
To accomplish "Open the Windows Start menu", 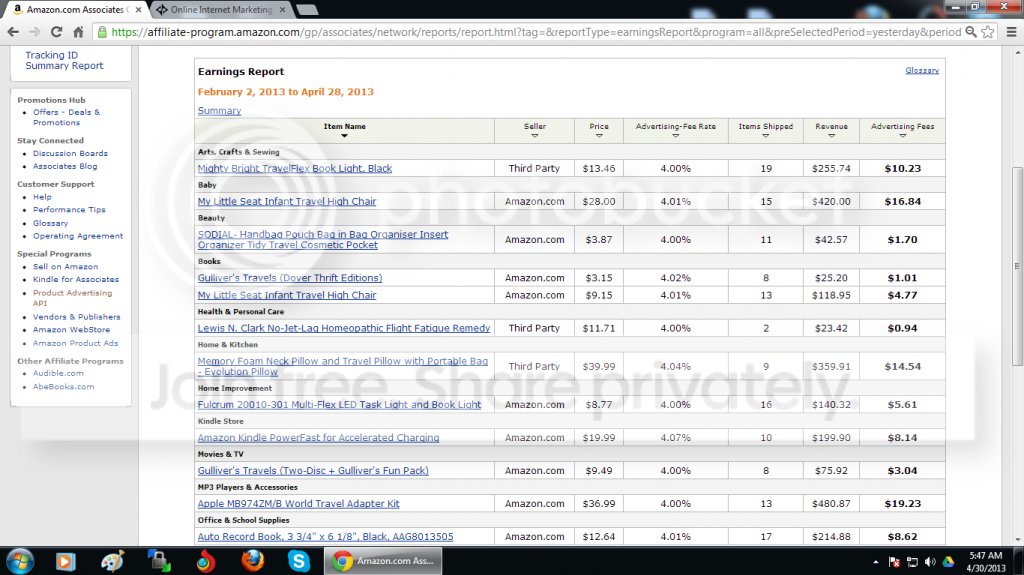I will 20,561.
